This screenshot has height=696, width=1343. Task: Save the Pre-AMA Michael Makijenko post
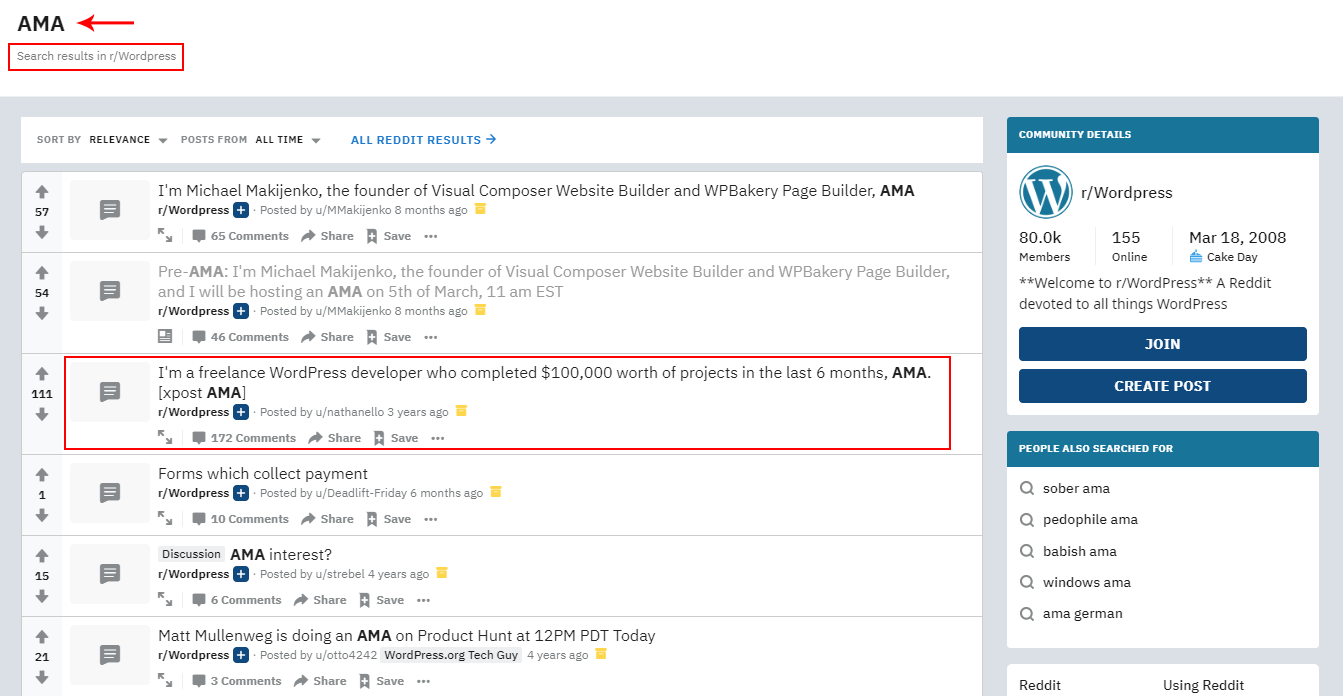click(x=388, y=337)
